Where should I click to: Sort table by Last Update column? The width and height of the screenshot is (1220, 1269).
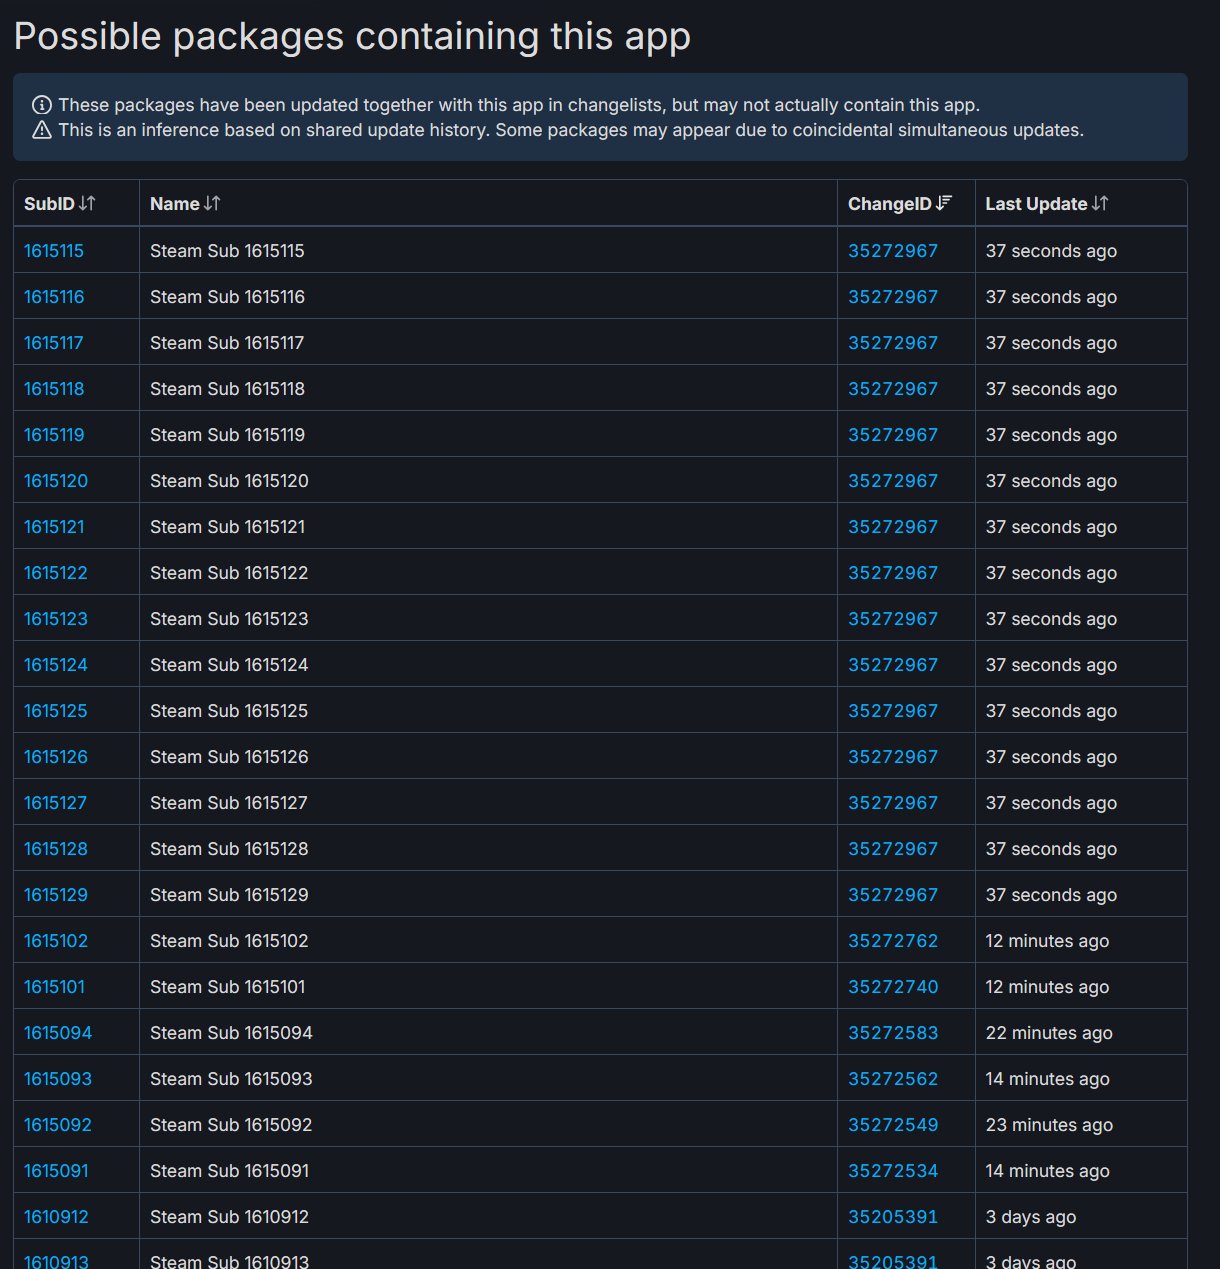coord(1081,204)
